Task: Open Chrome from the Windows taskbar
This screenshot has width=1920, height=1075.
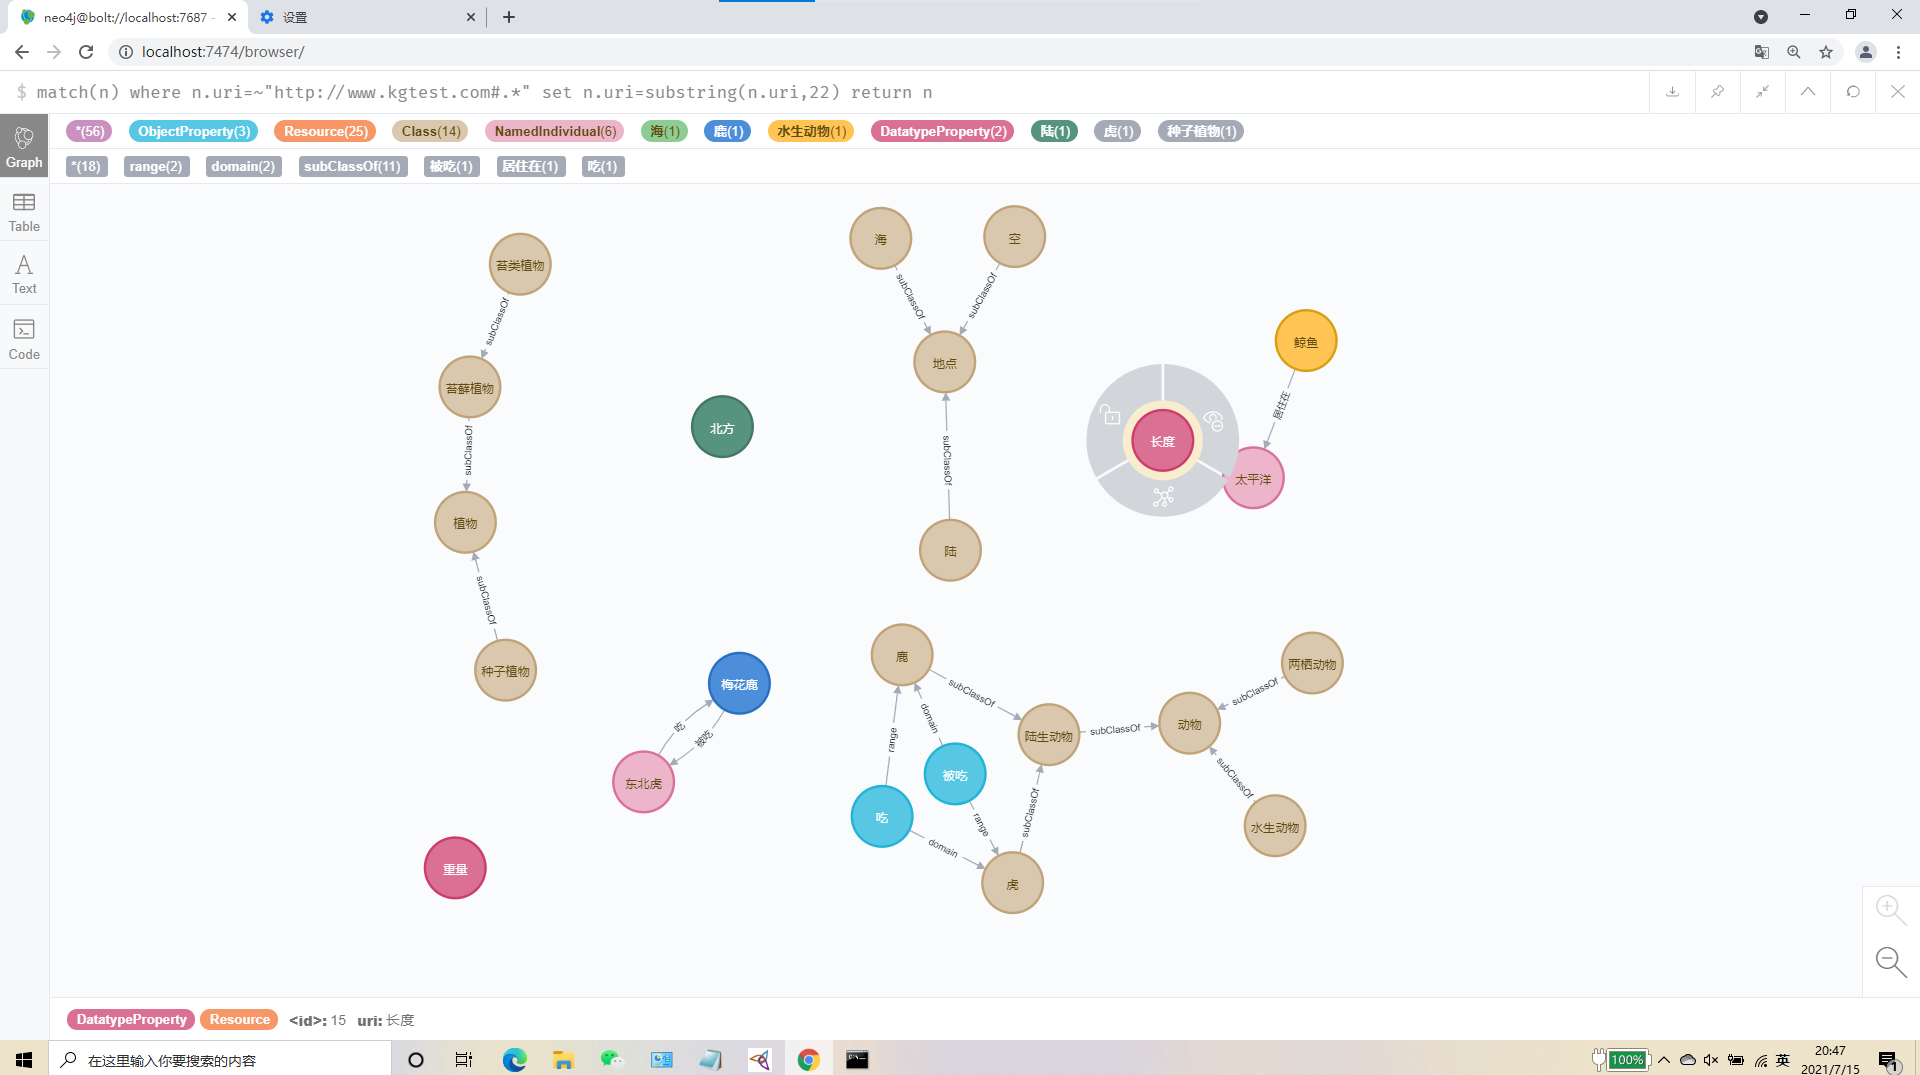Action: click(x=808, y=1059)
